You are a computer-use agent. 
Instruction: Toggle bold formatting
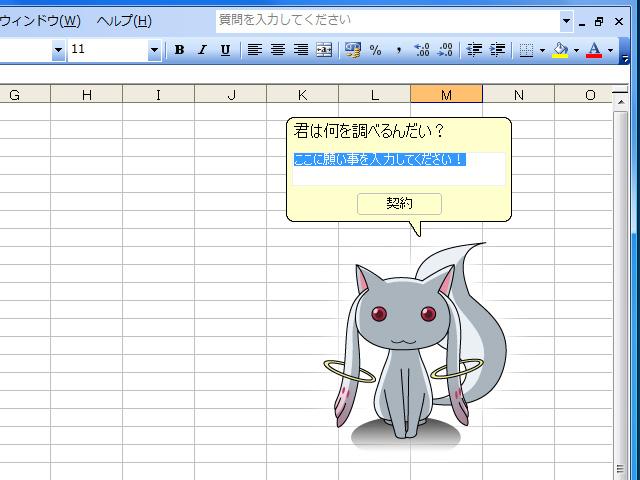tap(179, 50)
